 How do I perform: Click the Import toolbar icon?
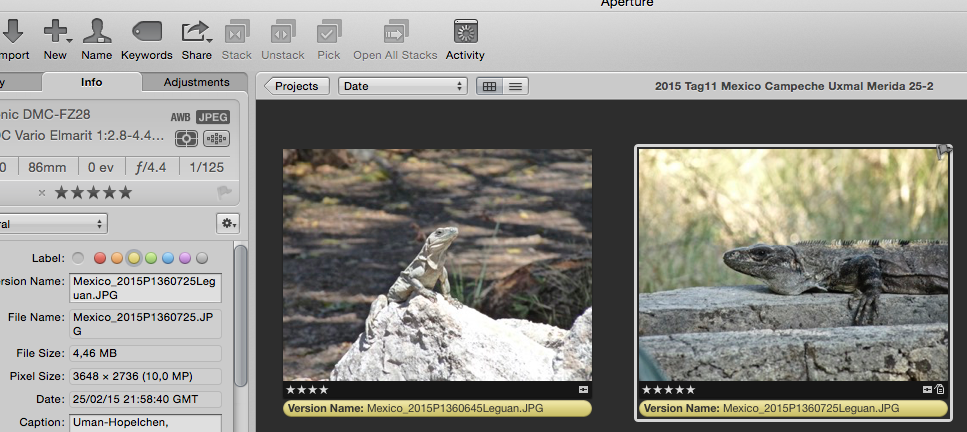coord(14,31)
